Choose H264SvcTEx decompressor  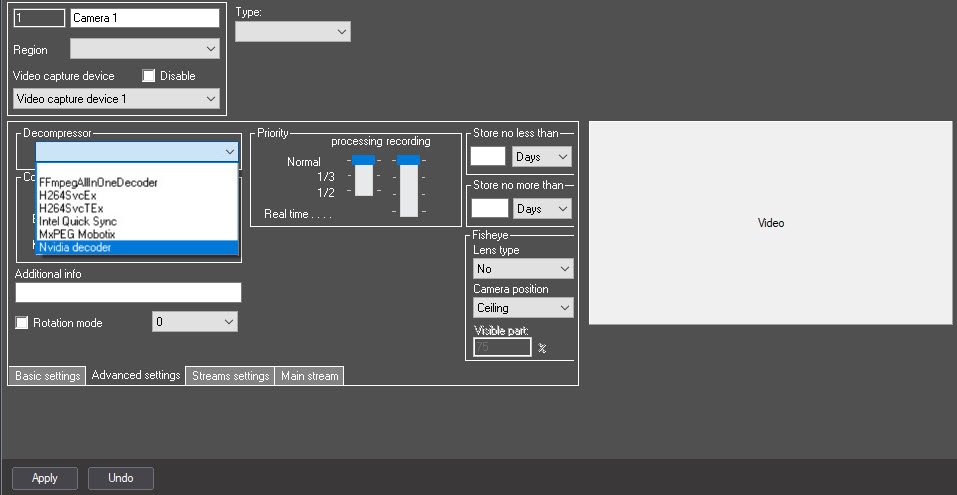(137, 208)
